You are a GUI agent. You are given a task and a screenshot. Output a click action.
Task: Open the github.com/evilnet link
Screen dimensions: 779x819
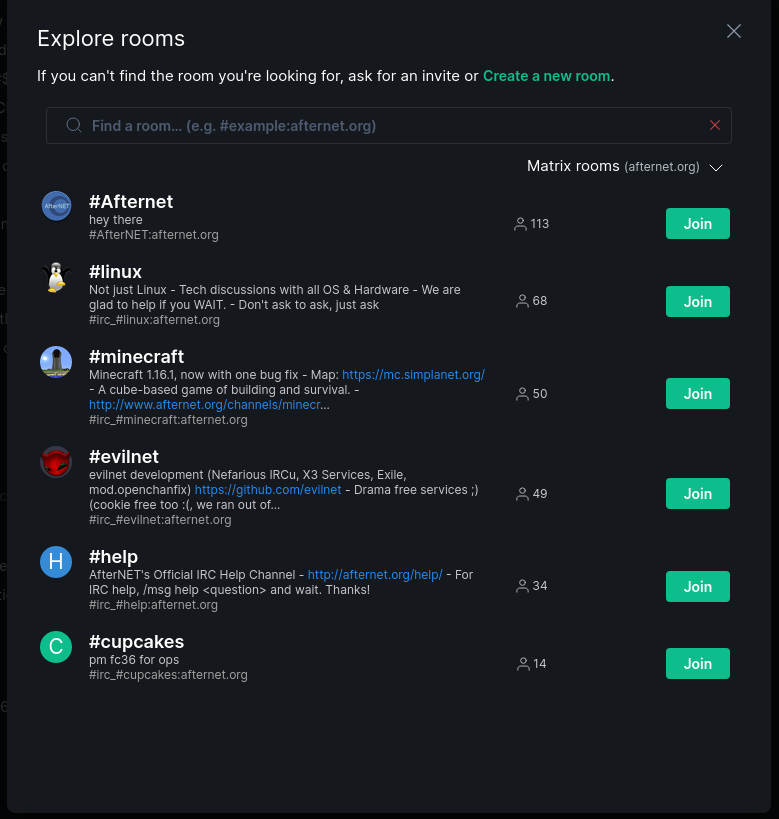268,490
